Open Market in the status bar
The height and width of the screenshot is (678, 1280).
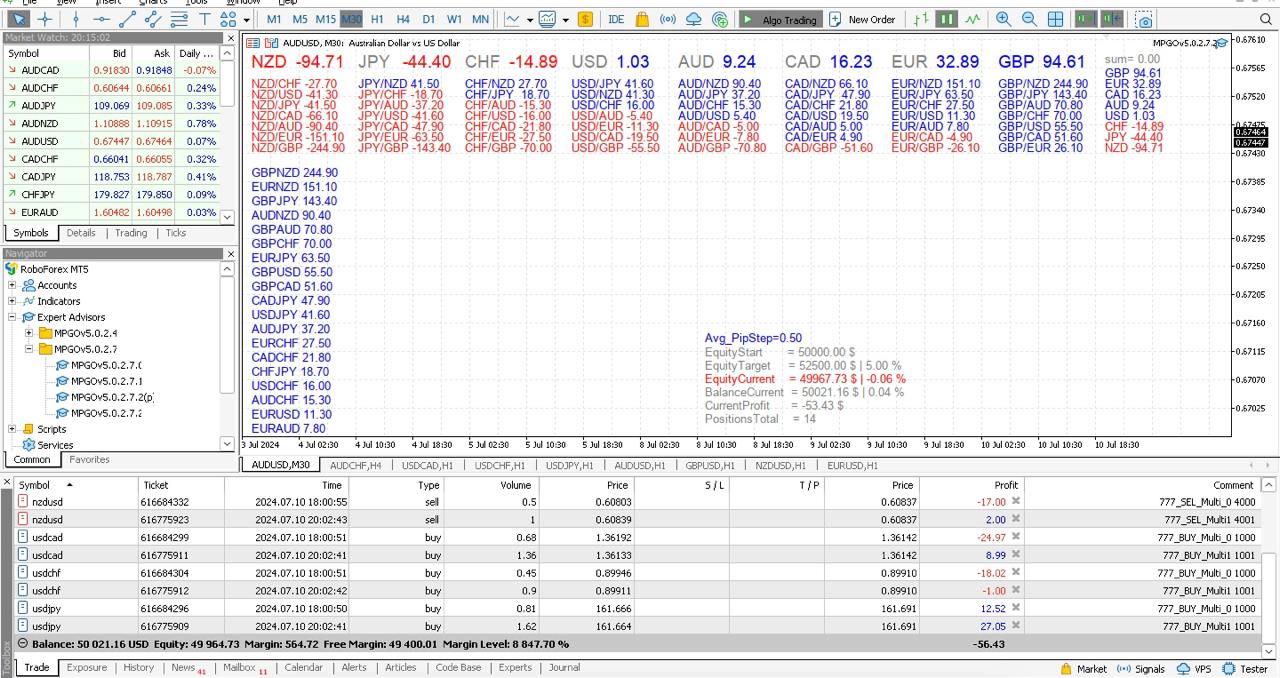[1084, 669]
